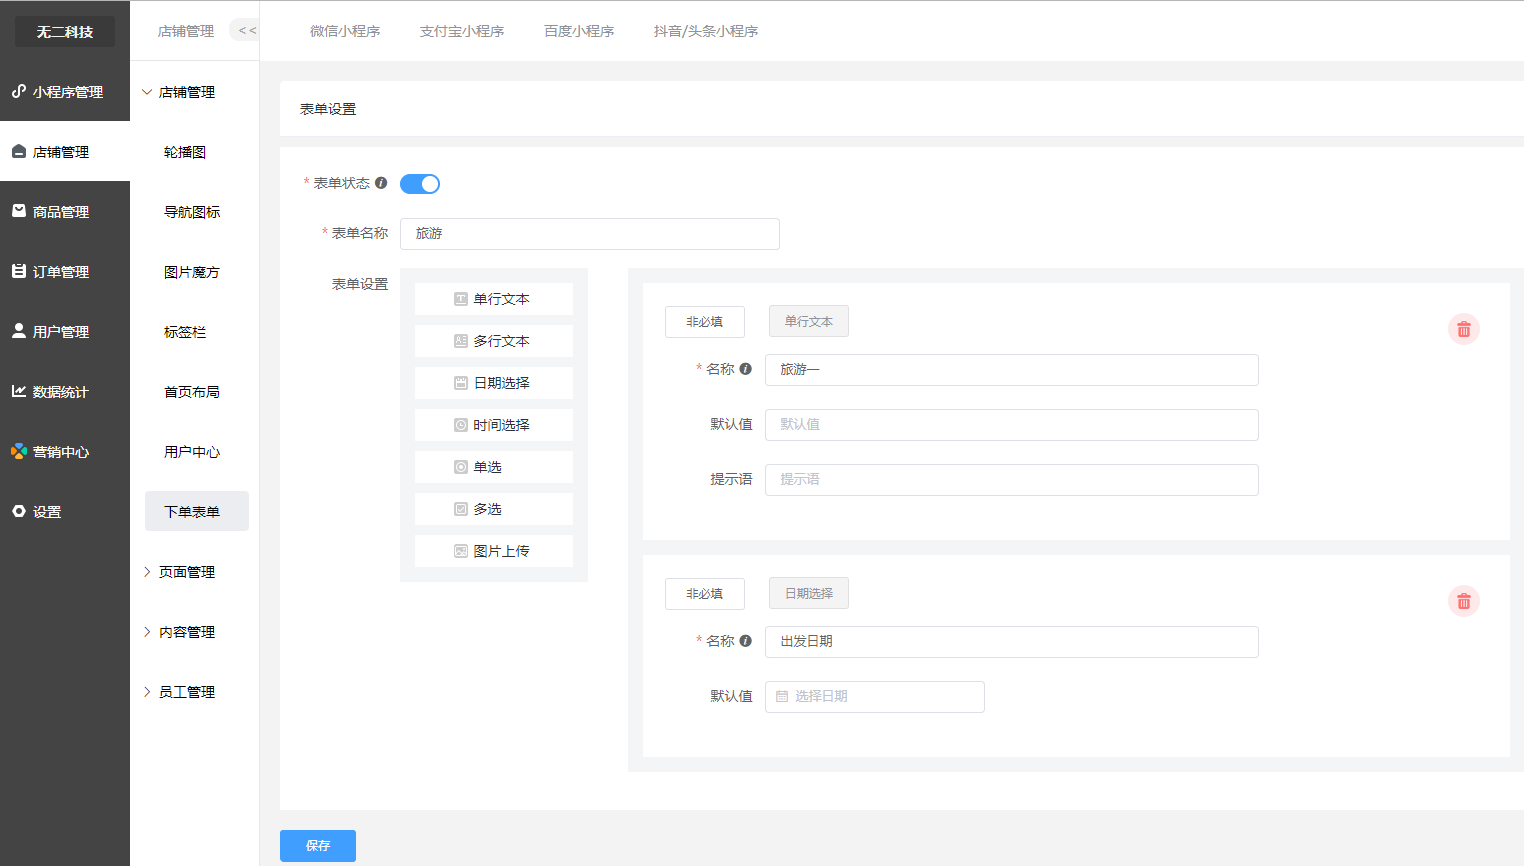The image size is (1524, 866).
Task: Click the info icon next to 表单状态
Action: click(381, 183)
